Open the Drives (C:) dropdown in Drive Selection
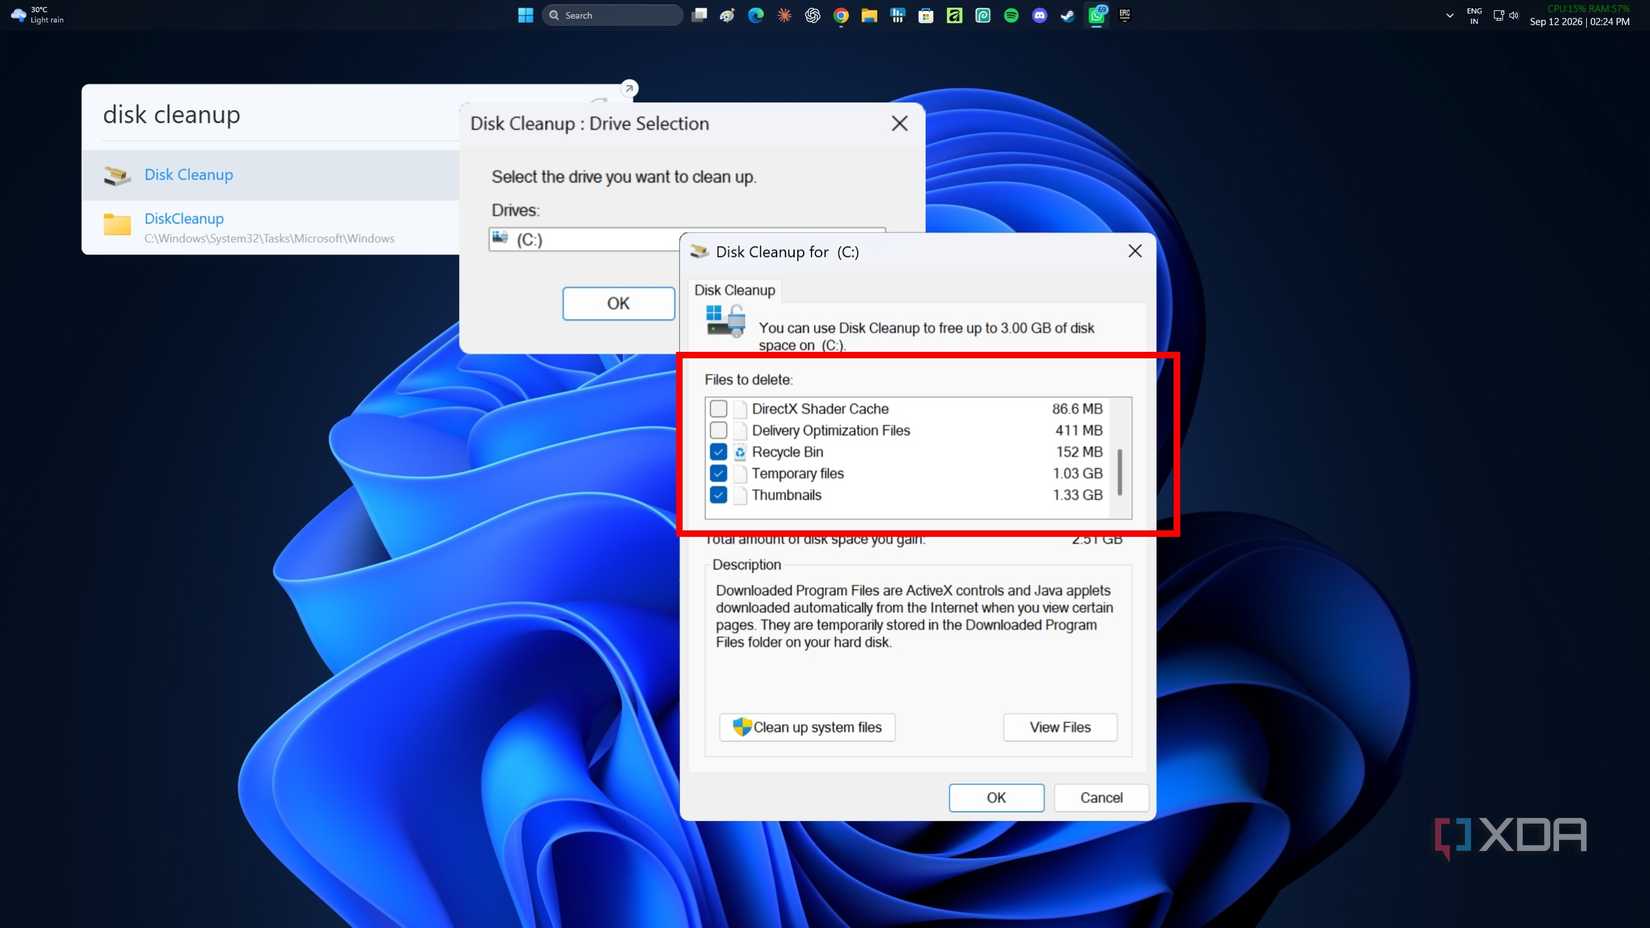The image size is (1650, 928). (x=584, y=239)
